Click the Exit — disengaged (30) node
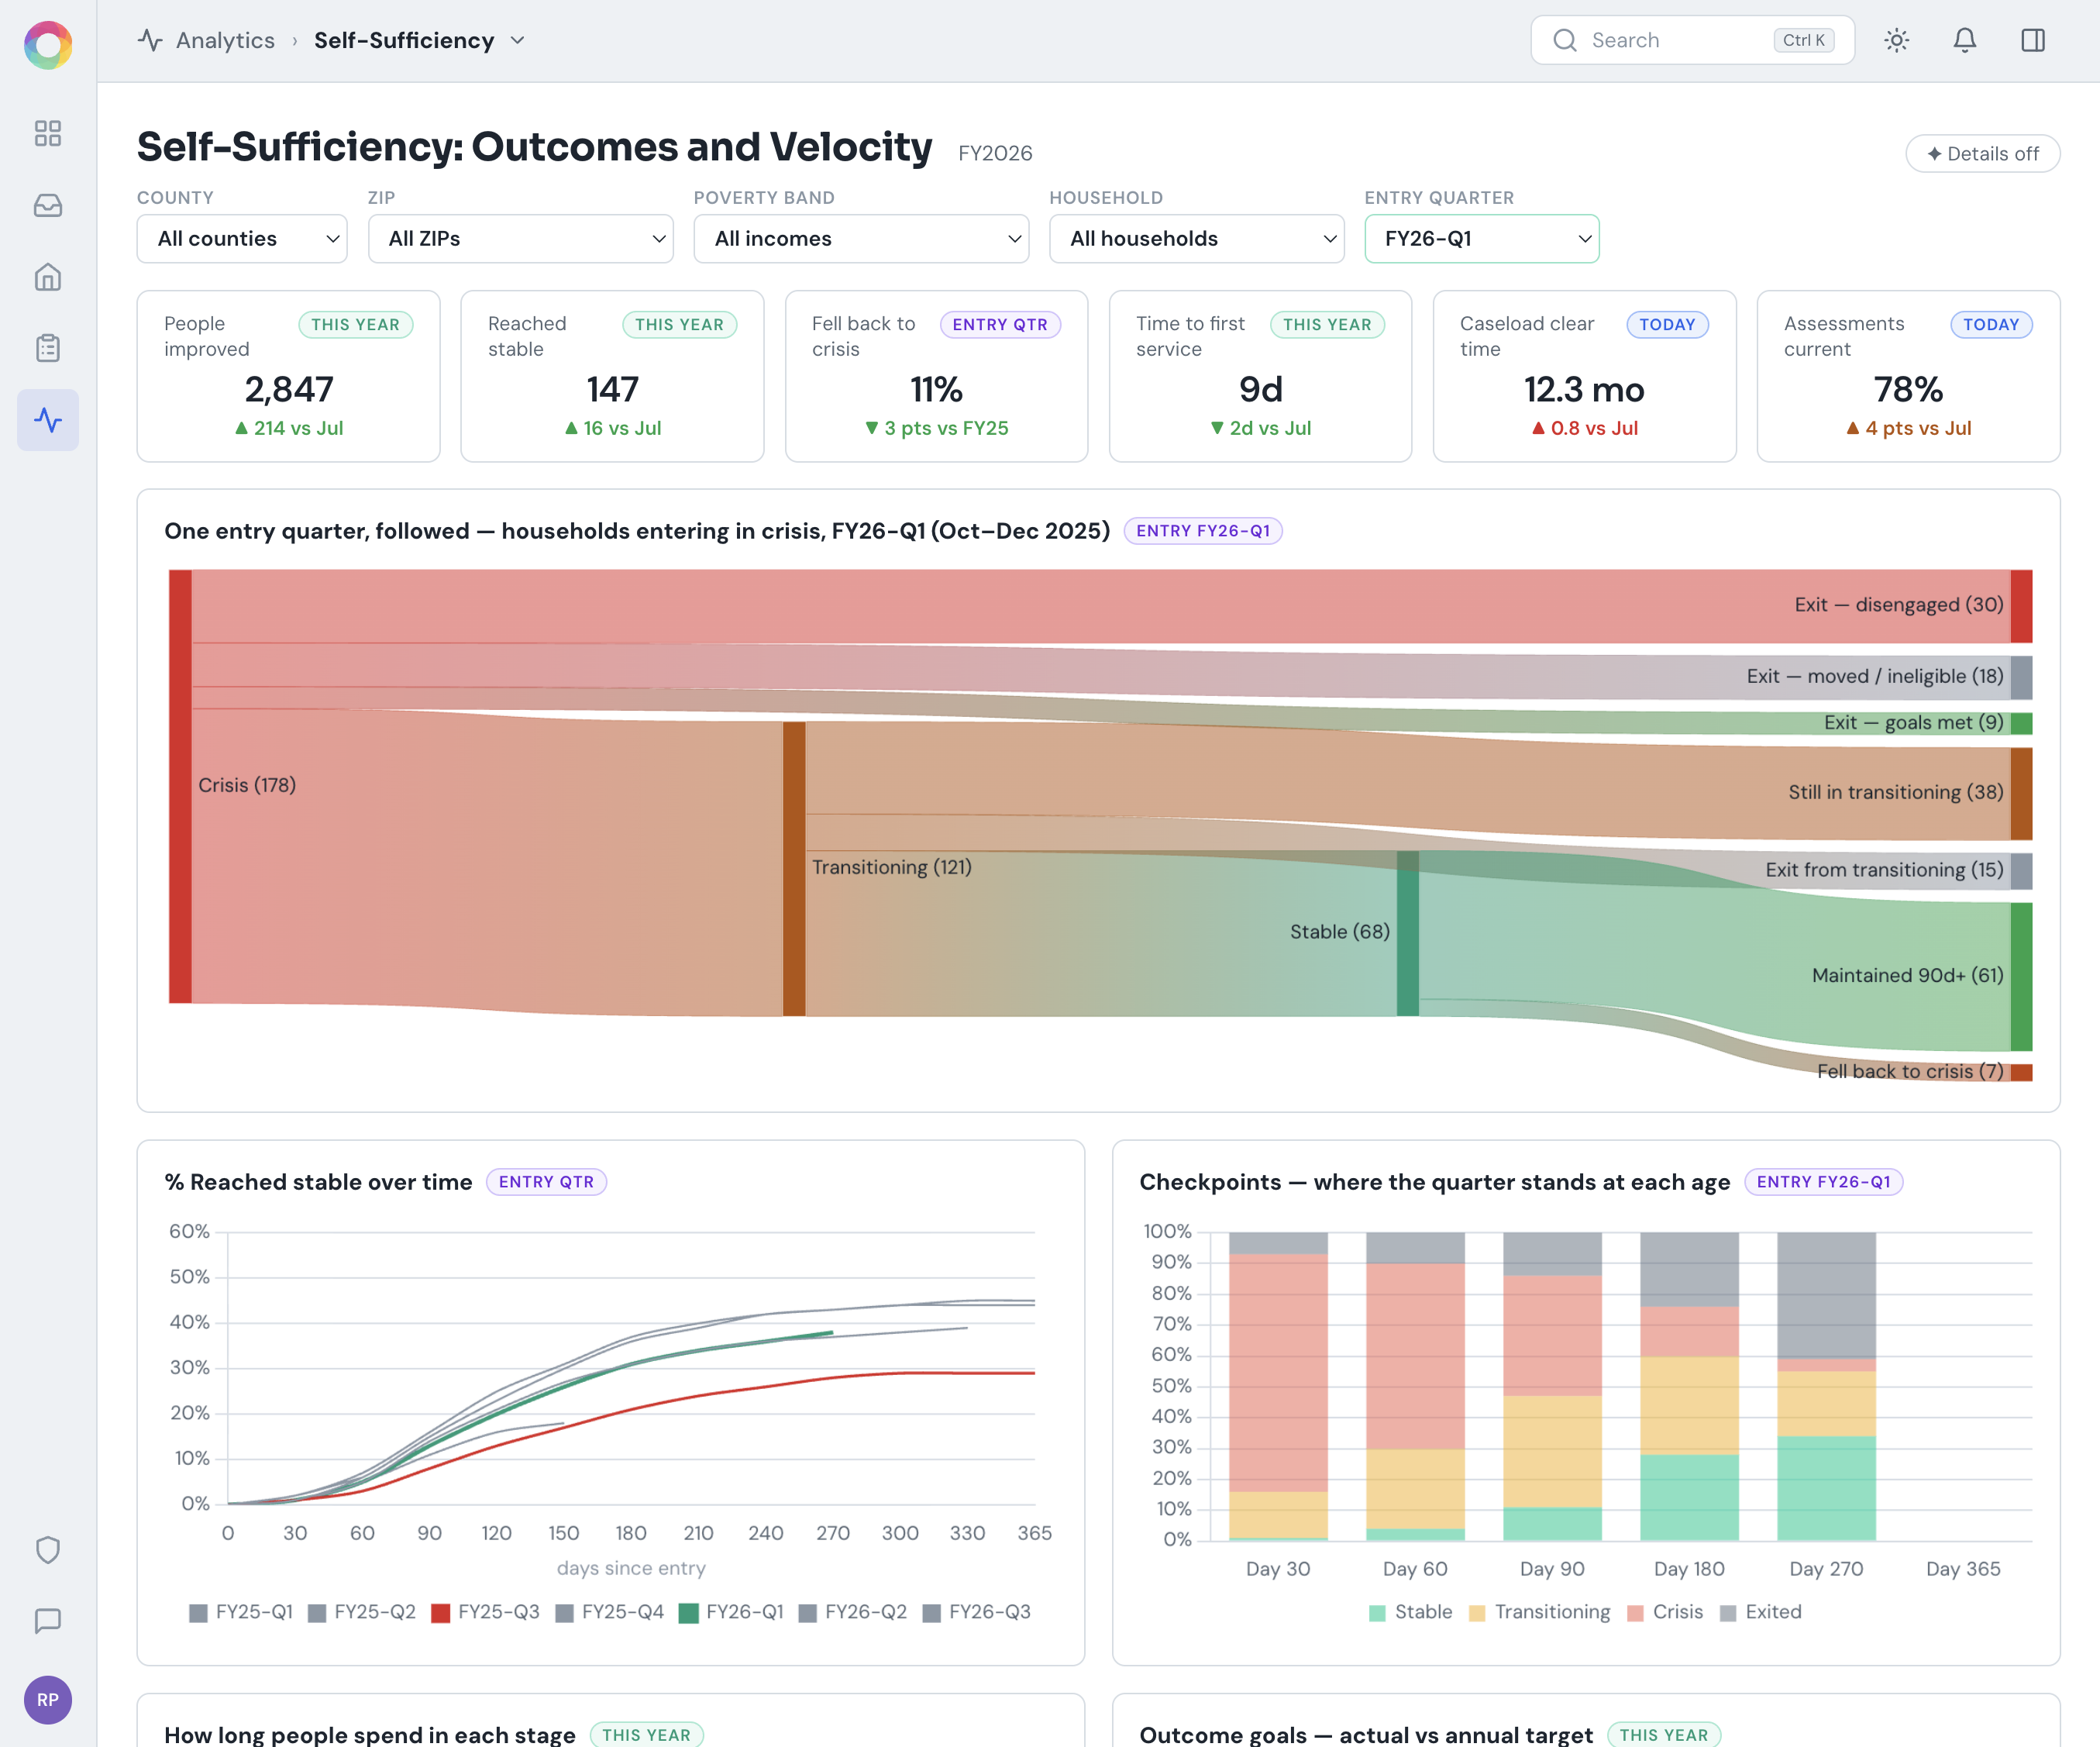Image resolution: width=2100 pixels, height=1747 pixels. click(x=2021, y=606)
